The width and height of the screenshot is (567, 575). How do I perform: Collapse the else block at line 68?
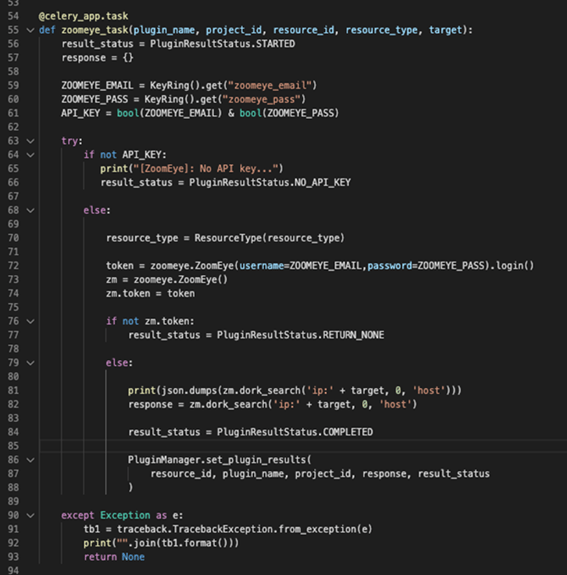(x=30, y=210)
